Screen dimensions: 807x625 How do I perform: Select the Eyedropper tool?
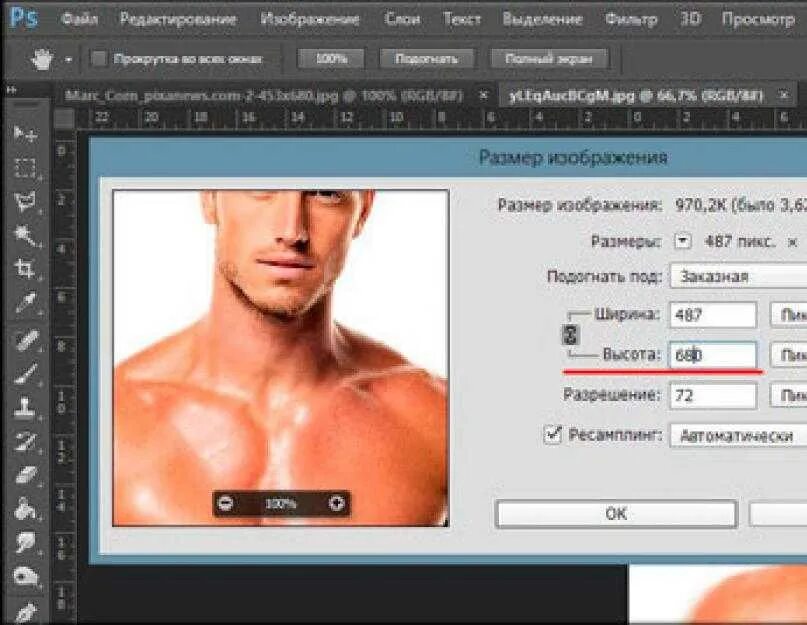[25, 303]
